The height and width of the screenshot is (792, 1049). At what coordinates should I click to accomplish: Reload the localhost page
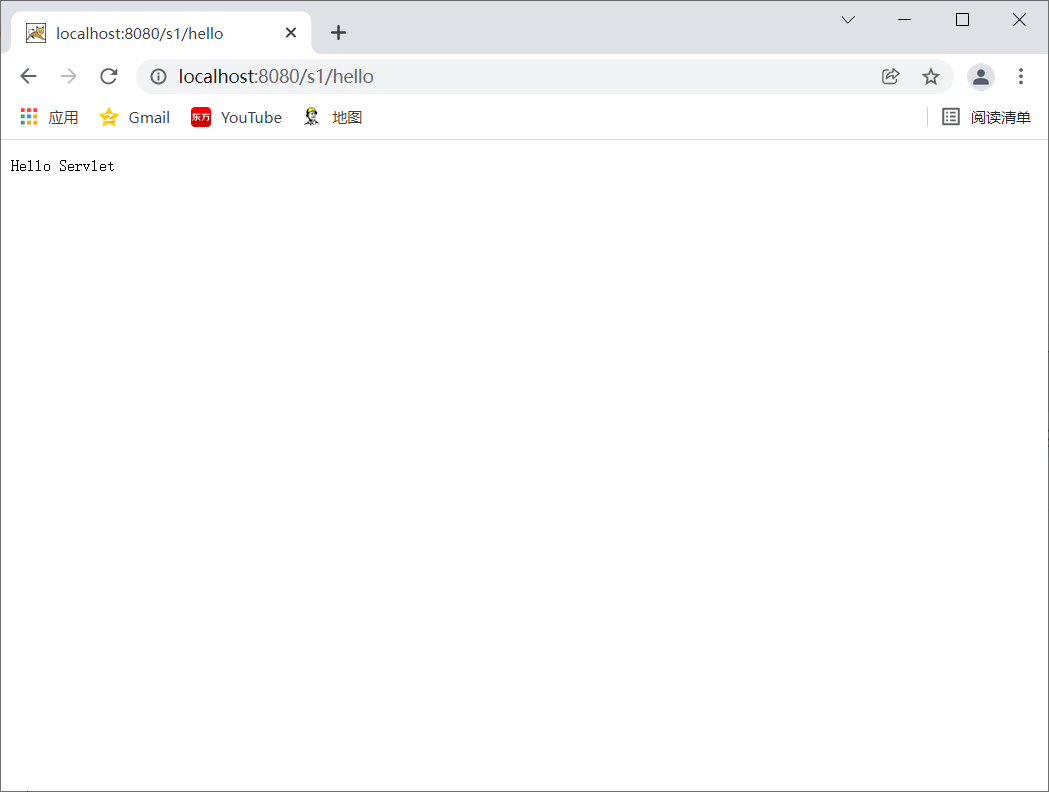click(108, 76)
